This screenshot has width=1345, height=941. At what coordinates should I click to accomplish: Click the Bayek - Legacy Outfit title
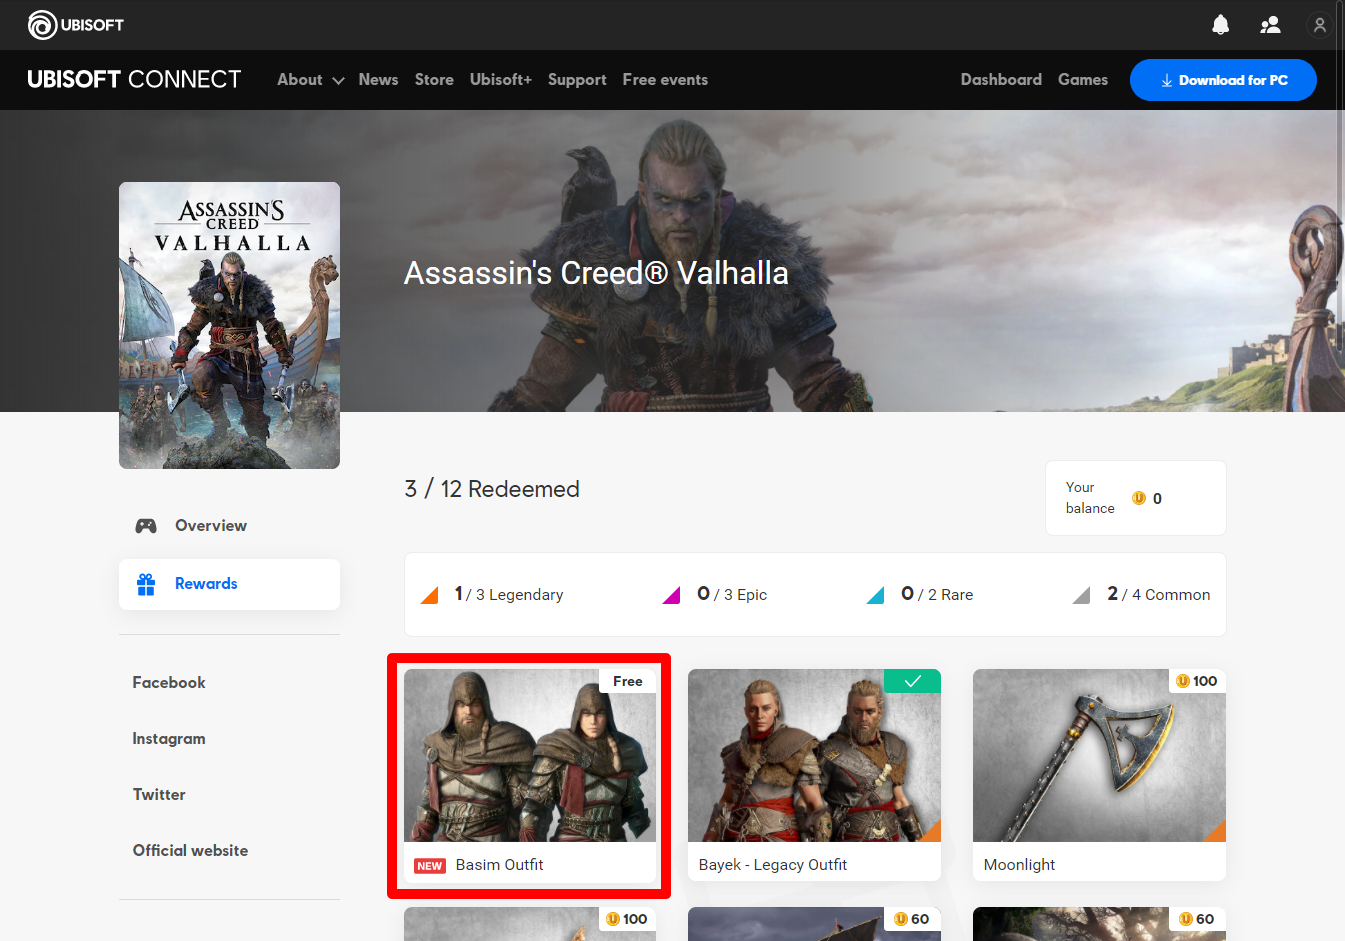coord(772,865)
